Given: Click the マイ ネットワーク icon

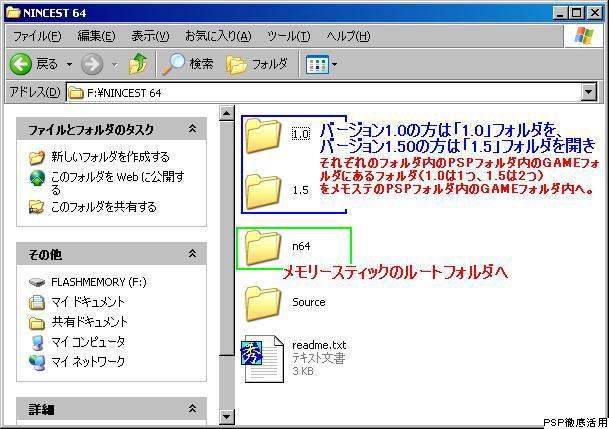Looking at the screenshot, I should point(37,362).
